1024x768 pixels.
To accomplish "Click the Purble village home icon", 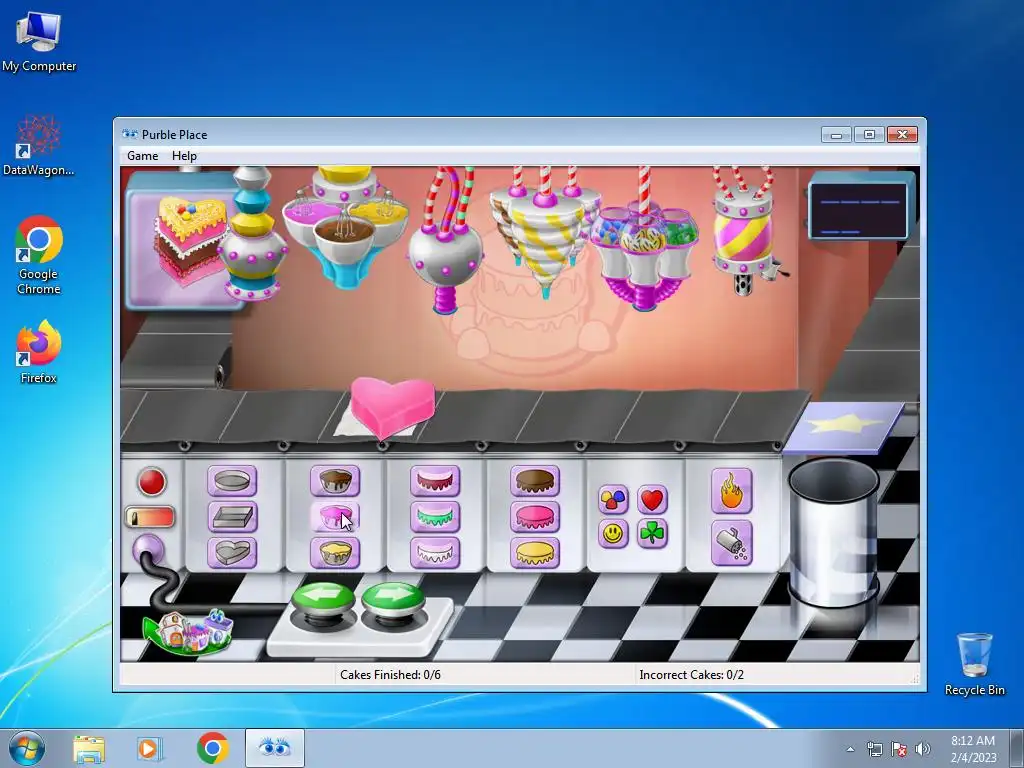I will pos(189,631).
